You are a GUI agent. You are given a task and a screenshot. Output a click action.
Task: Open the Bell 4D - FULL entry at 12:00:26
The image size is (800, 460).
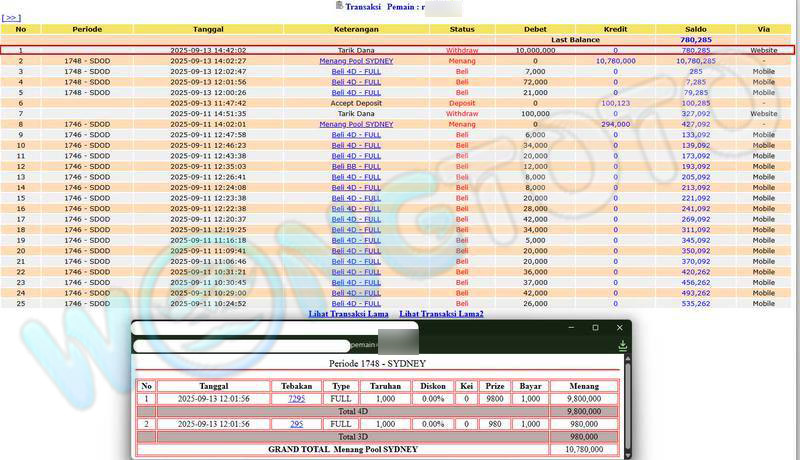coord(356,93)
